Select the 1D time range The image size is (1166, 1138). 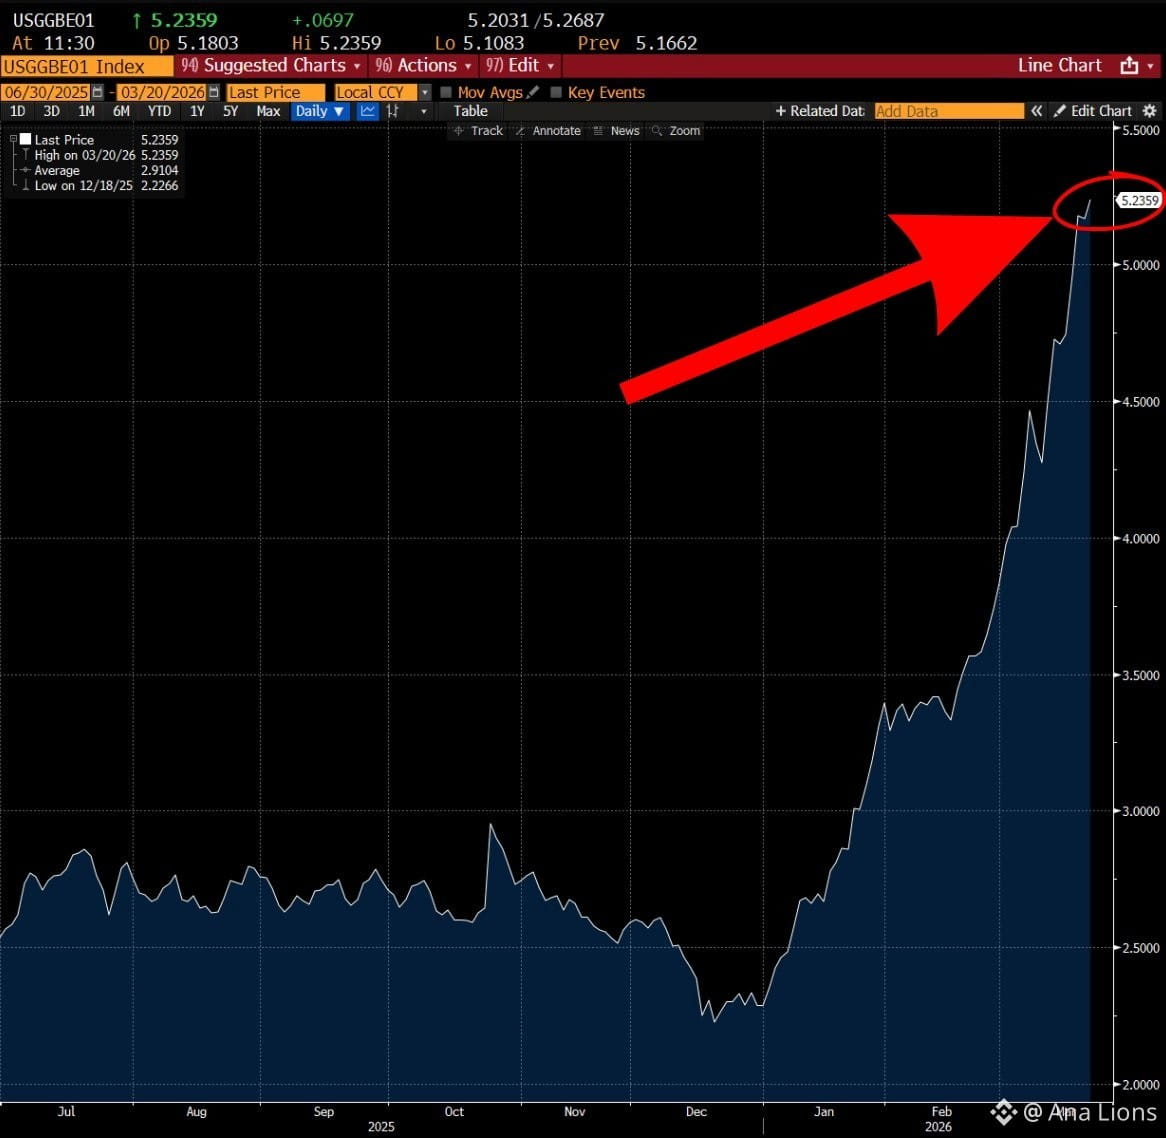coord(17,112)
